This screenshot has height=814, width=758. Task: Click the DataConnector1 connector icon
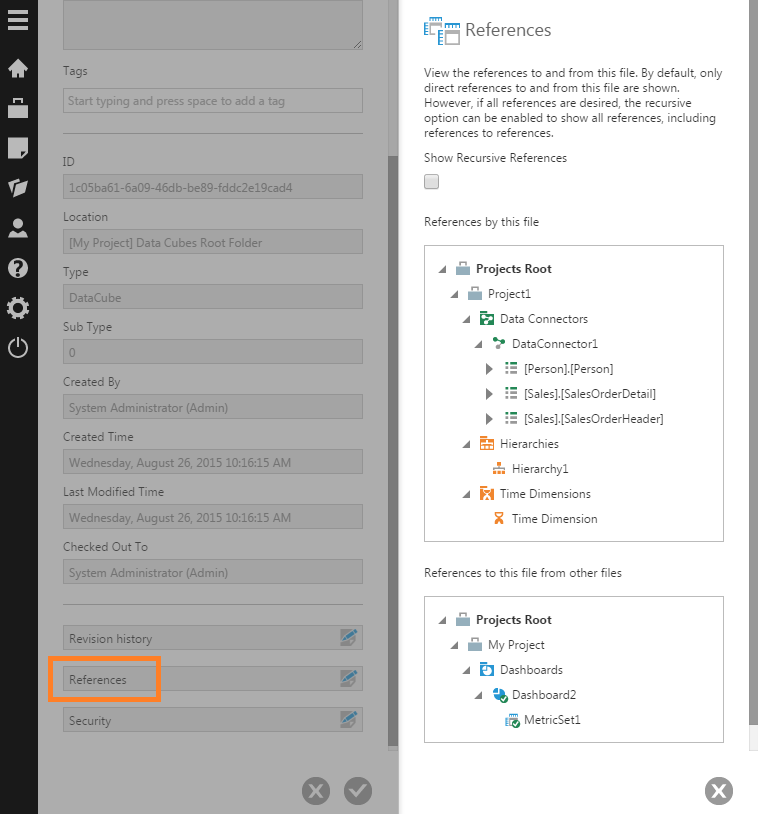coord(498,343)
